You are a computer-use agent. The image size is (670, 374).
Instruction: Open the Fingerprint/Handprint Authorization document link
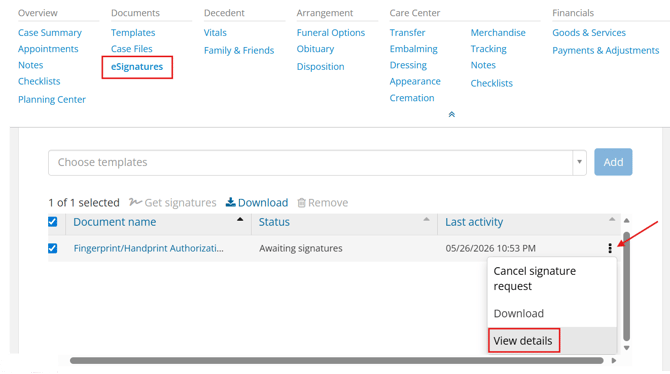point(149,248)
